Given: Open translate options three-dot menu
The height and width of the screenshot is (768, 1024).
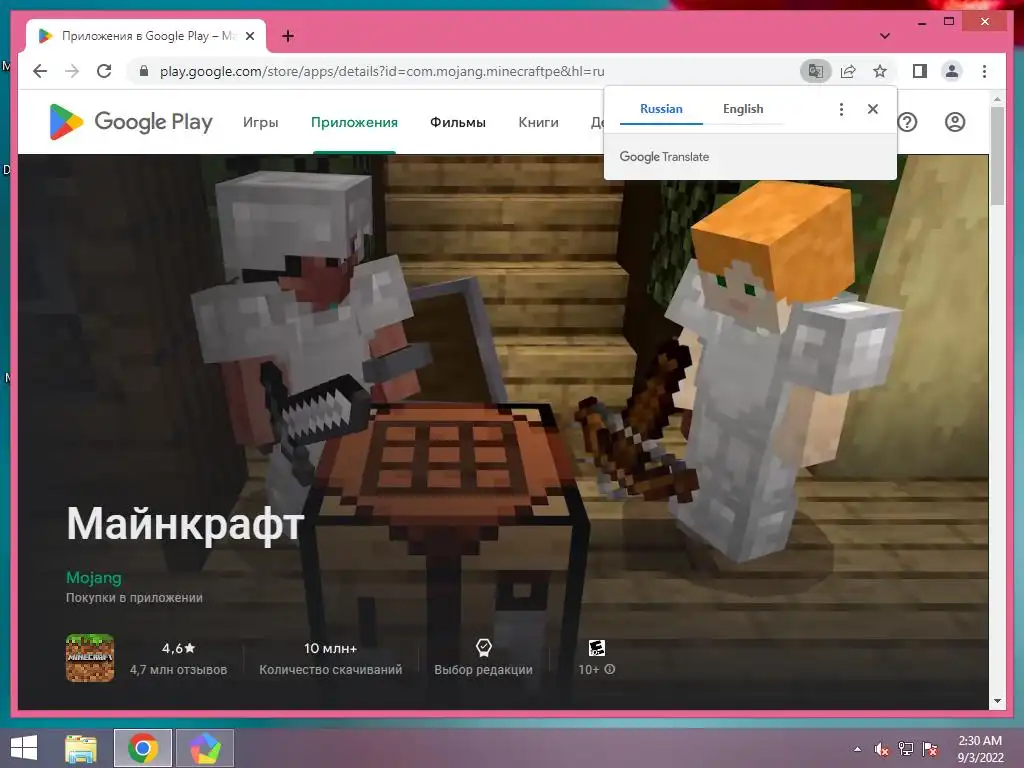Looking at the screenshot, I should tap(841, 109).
